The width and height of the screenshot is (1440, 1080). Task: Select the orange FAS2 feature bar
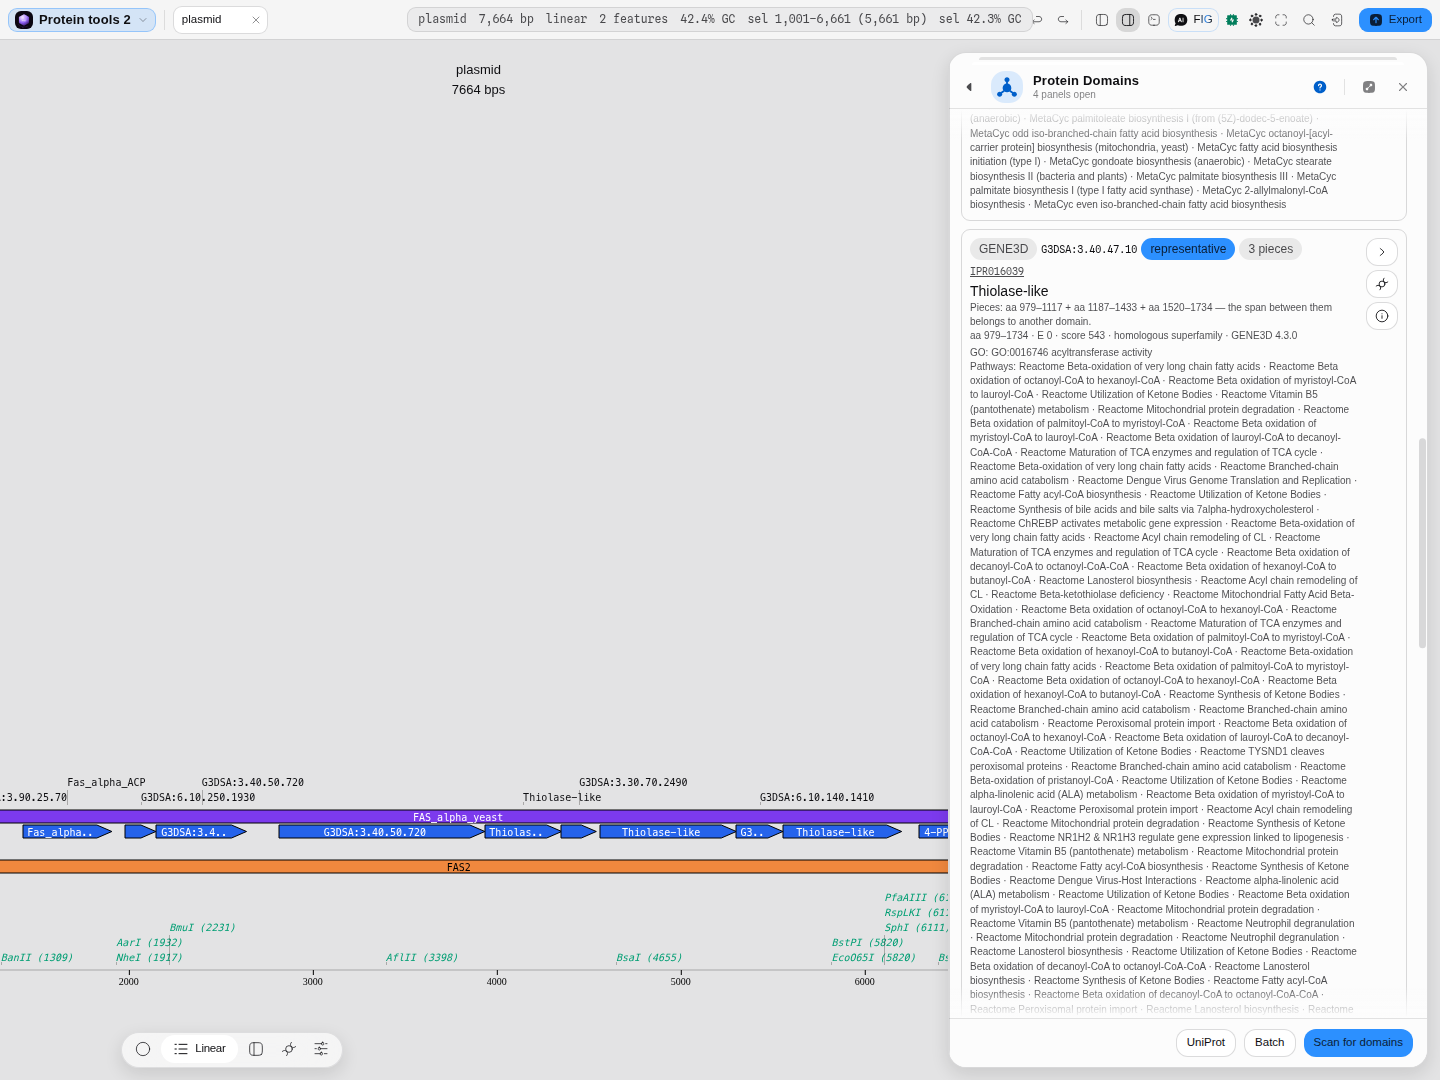coord(474,867)
